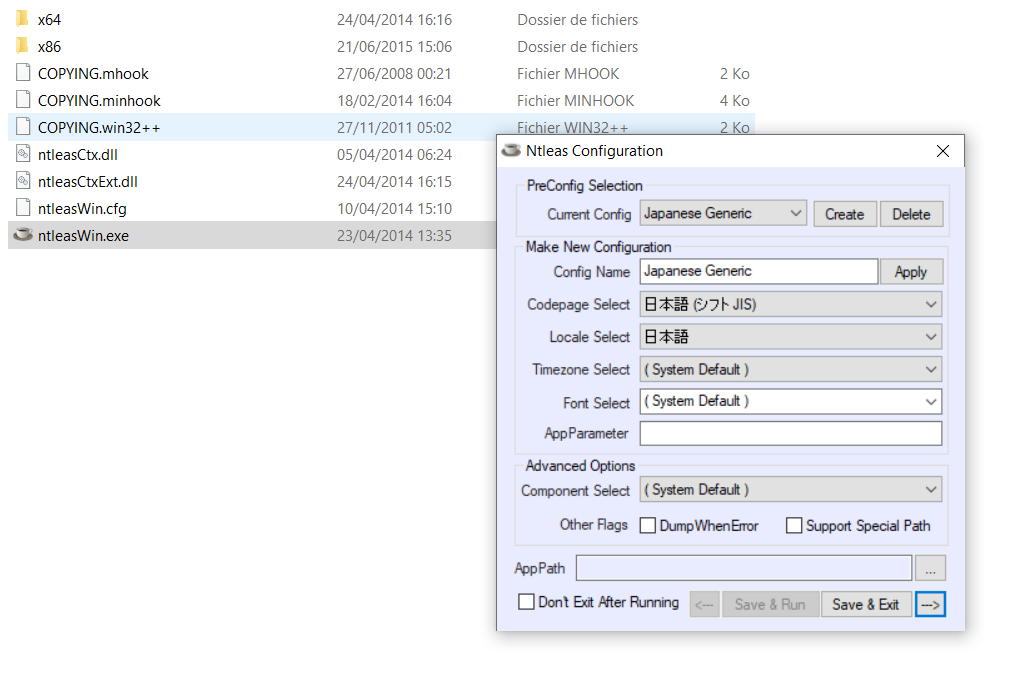Click the x86 folder icon
This screenshot has width=1017, height=678.
pos(23,46)
